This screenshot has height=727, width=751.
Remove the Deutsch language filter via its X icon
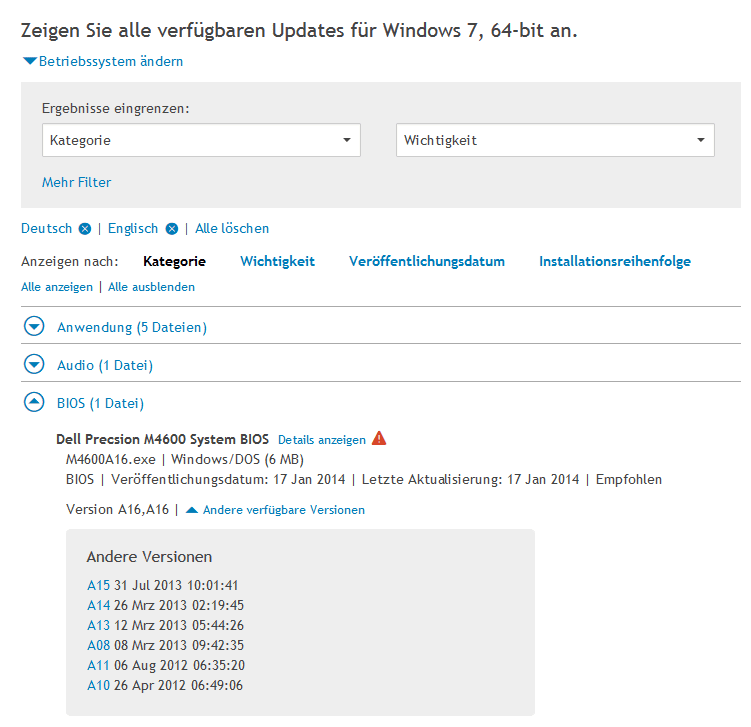click(85, 229)
